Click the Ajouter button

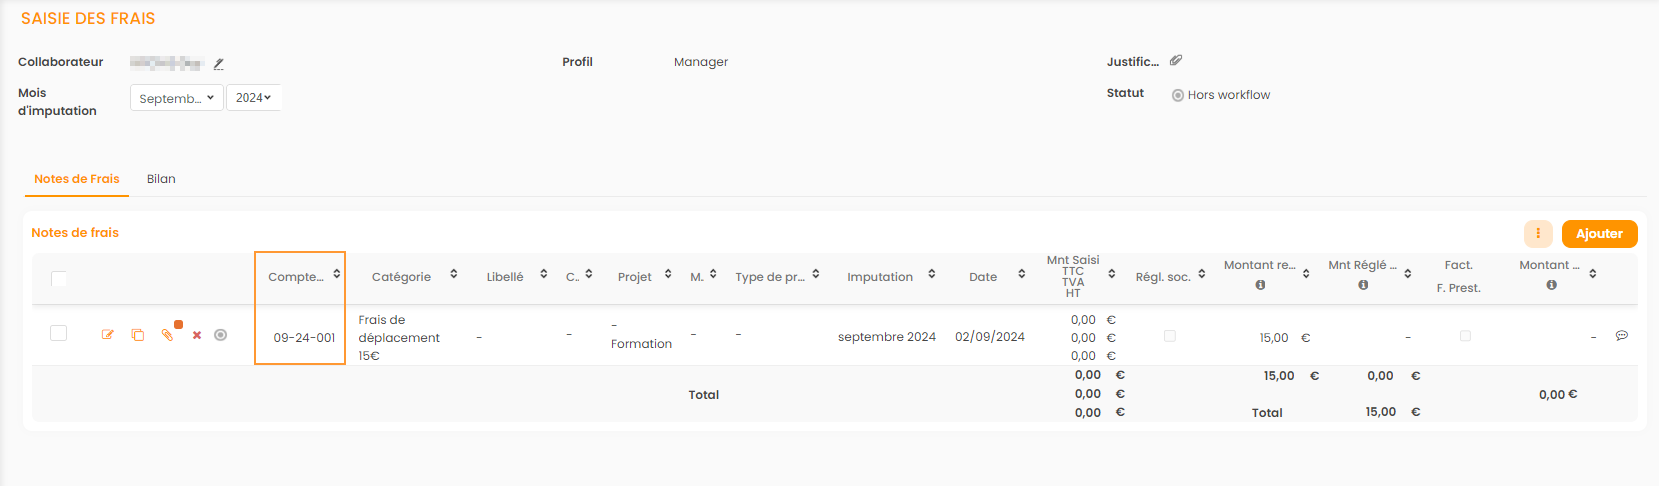[x=1599, y=234]
